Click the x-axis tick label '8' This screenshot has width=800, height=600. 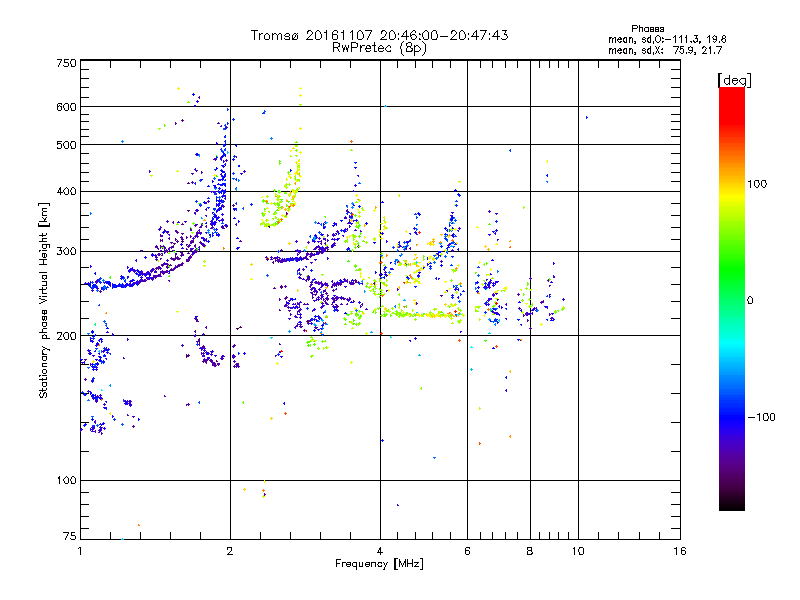pos(530,551)
